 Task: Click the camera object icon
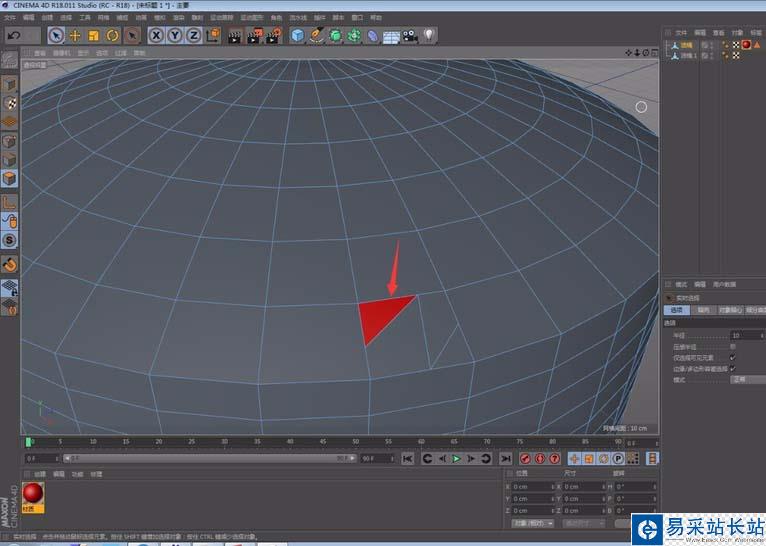pos(409,35)
